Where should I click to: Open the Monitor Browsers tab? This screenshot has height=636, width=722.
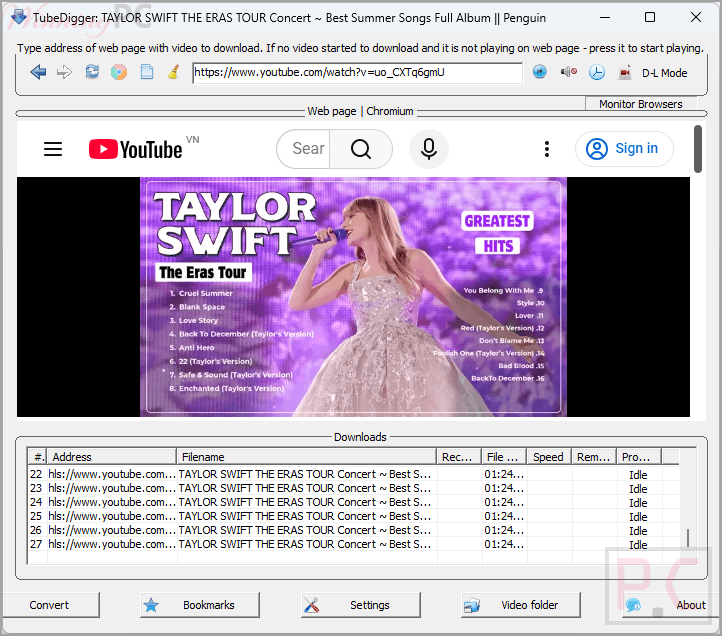pyautogui.click(x=640, y=104)
